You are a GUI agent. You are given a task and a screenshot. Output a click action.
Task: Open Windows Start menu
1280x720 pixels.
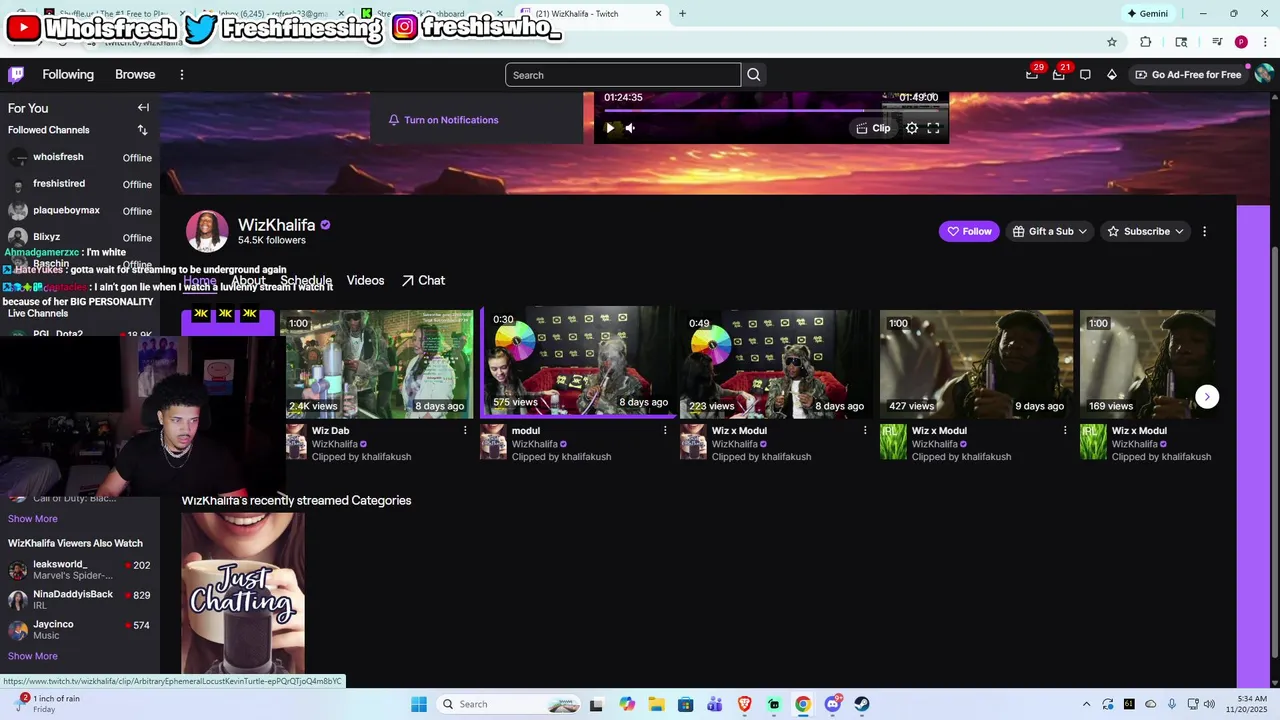(x=419, y=704)
